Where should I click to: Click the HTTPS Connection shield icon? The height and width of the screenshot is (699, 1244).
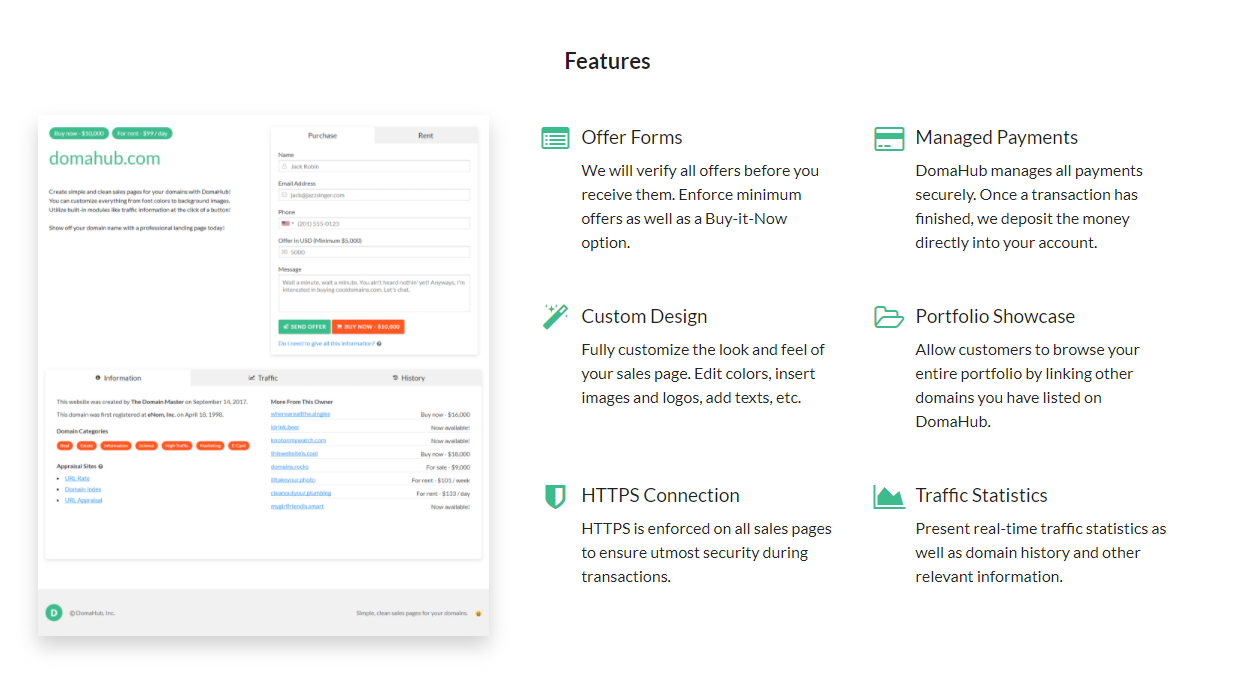[x=555, y=496]
